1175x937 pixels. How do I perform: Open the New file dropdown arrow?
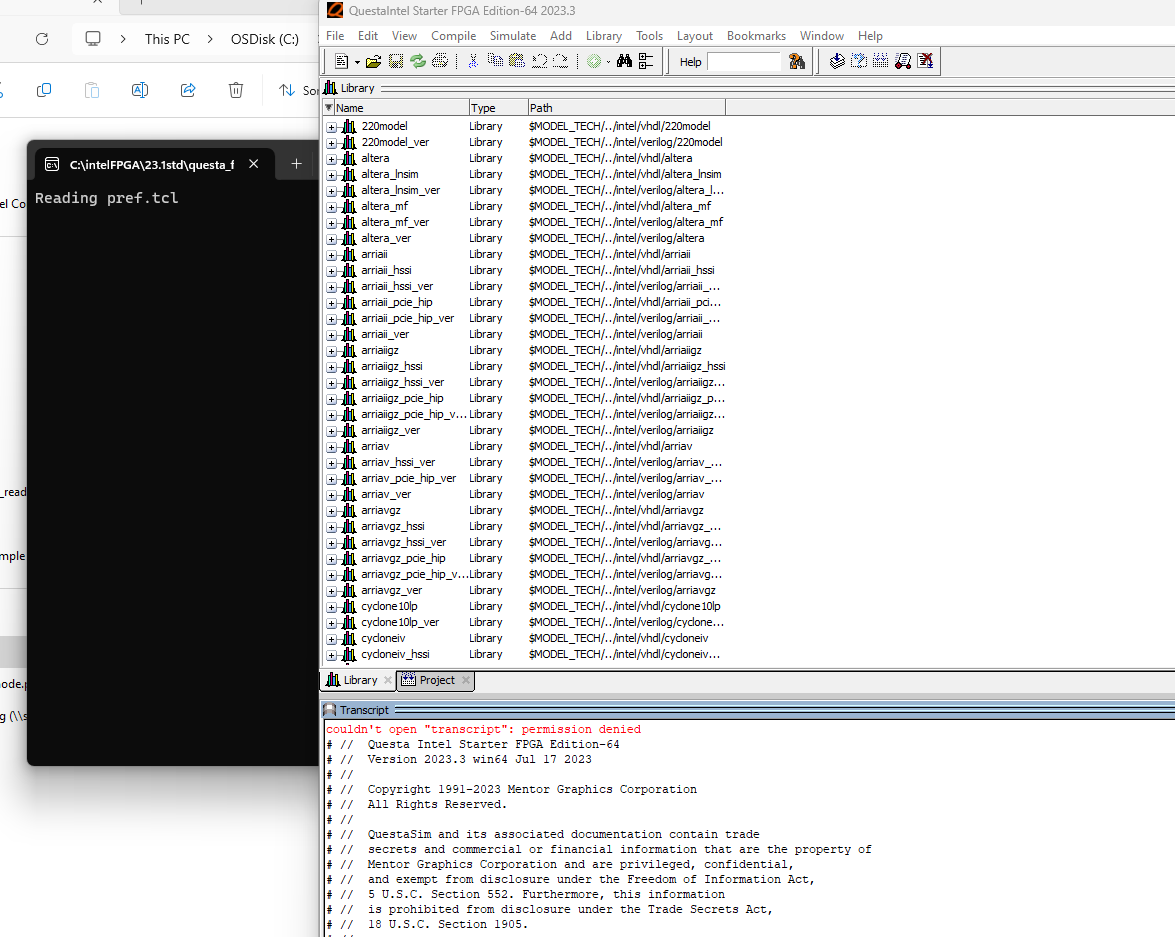pos(356,62)
